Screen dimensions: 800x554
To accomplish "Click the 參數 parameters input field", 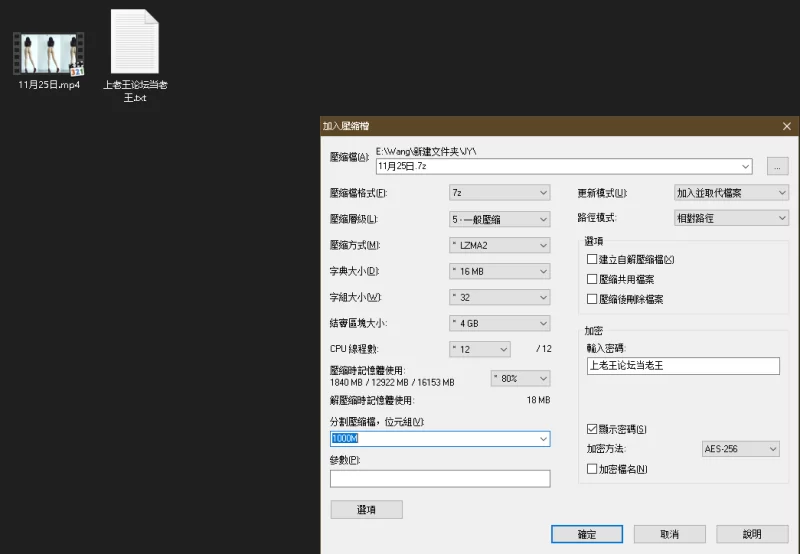I will pyautogui.click(x=440, y=479).
